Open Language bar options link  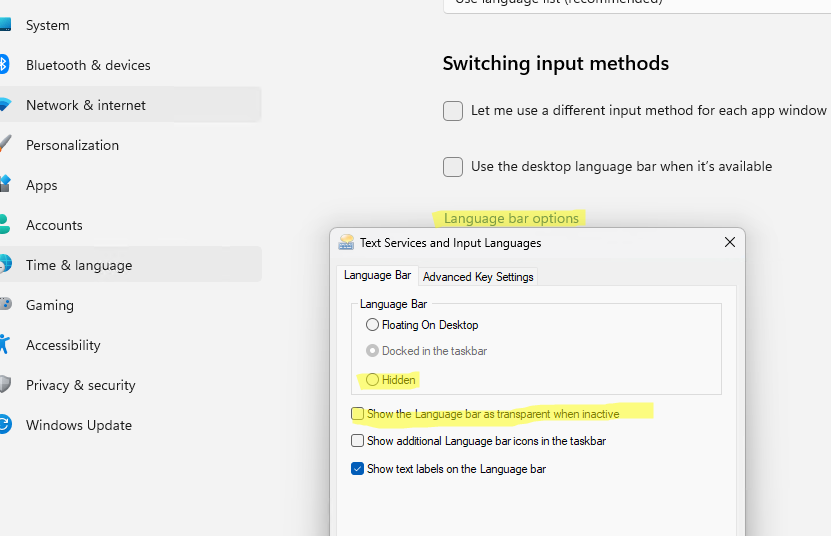(x=511, y=218)
